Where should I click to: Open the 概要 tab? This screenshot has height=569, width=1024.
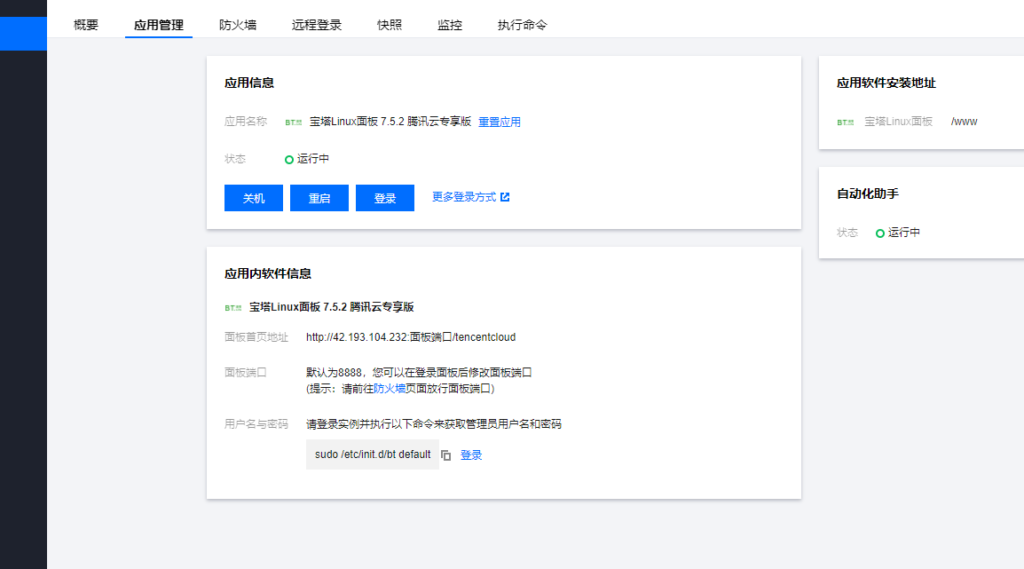coord(86,25)
